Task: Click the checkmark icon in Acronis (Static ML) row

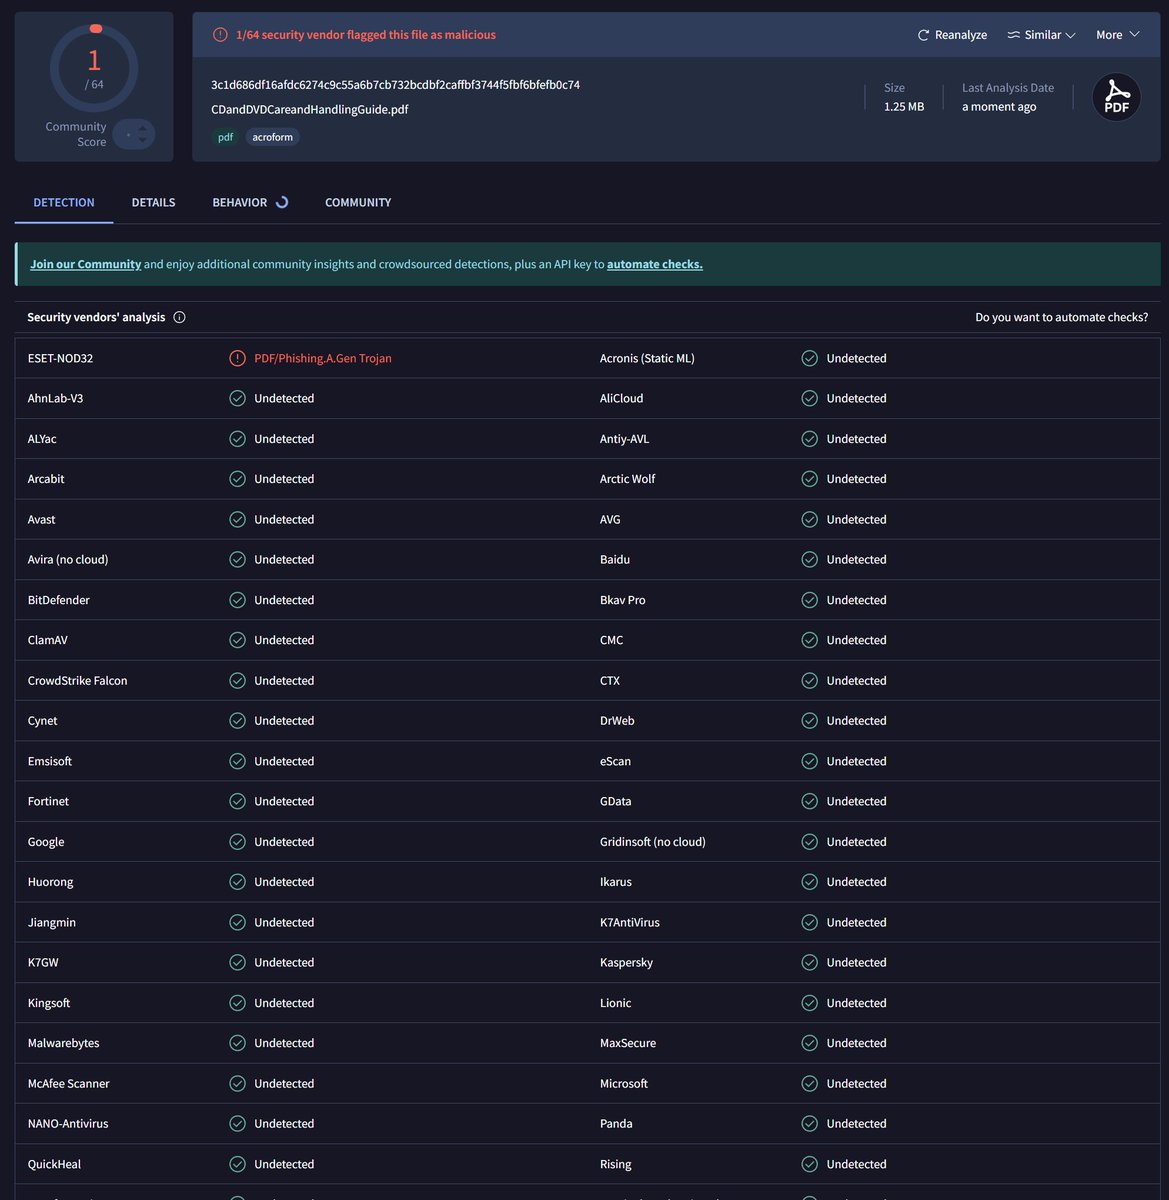Action: click(810, 358)
